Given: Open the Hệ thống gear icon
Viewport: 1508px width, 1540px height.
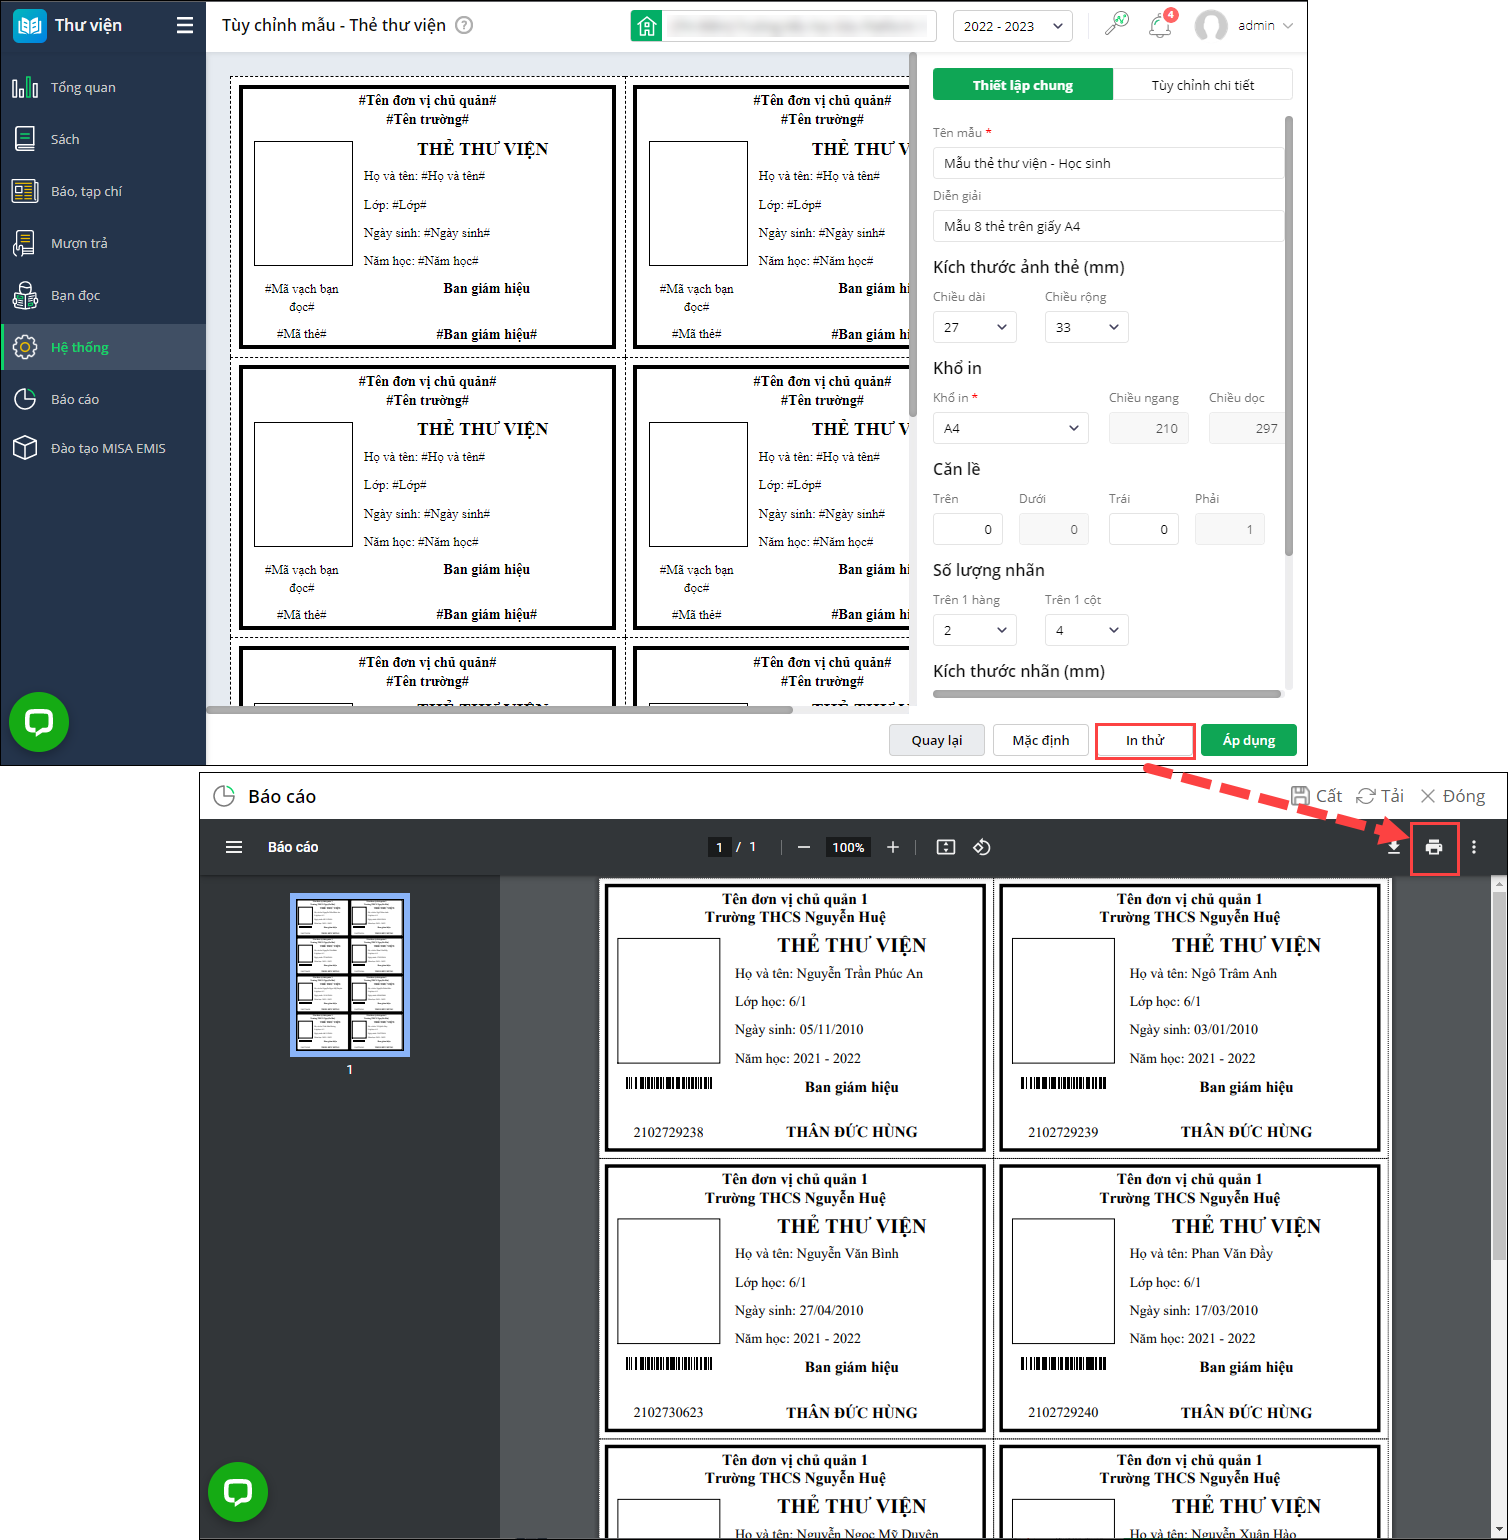Looking at the screenshot, I should click(25, 347).
